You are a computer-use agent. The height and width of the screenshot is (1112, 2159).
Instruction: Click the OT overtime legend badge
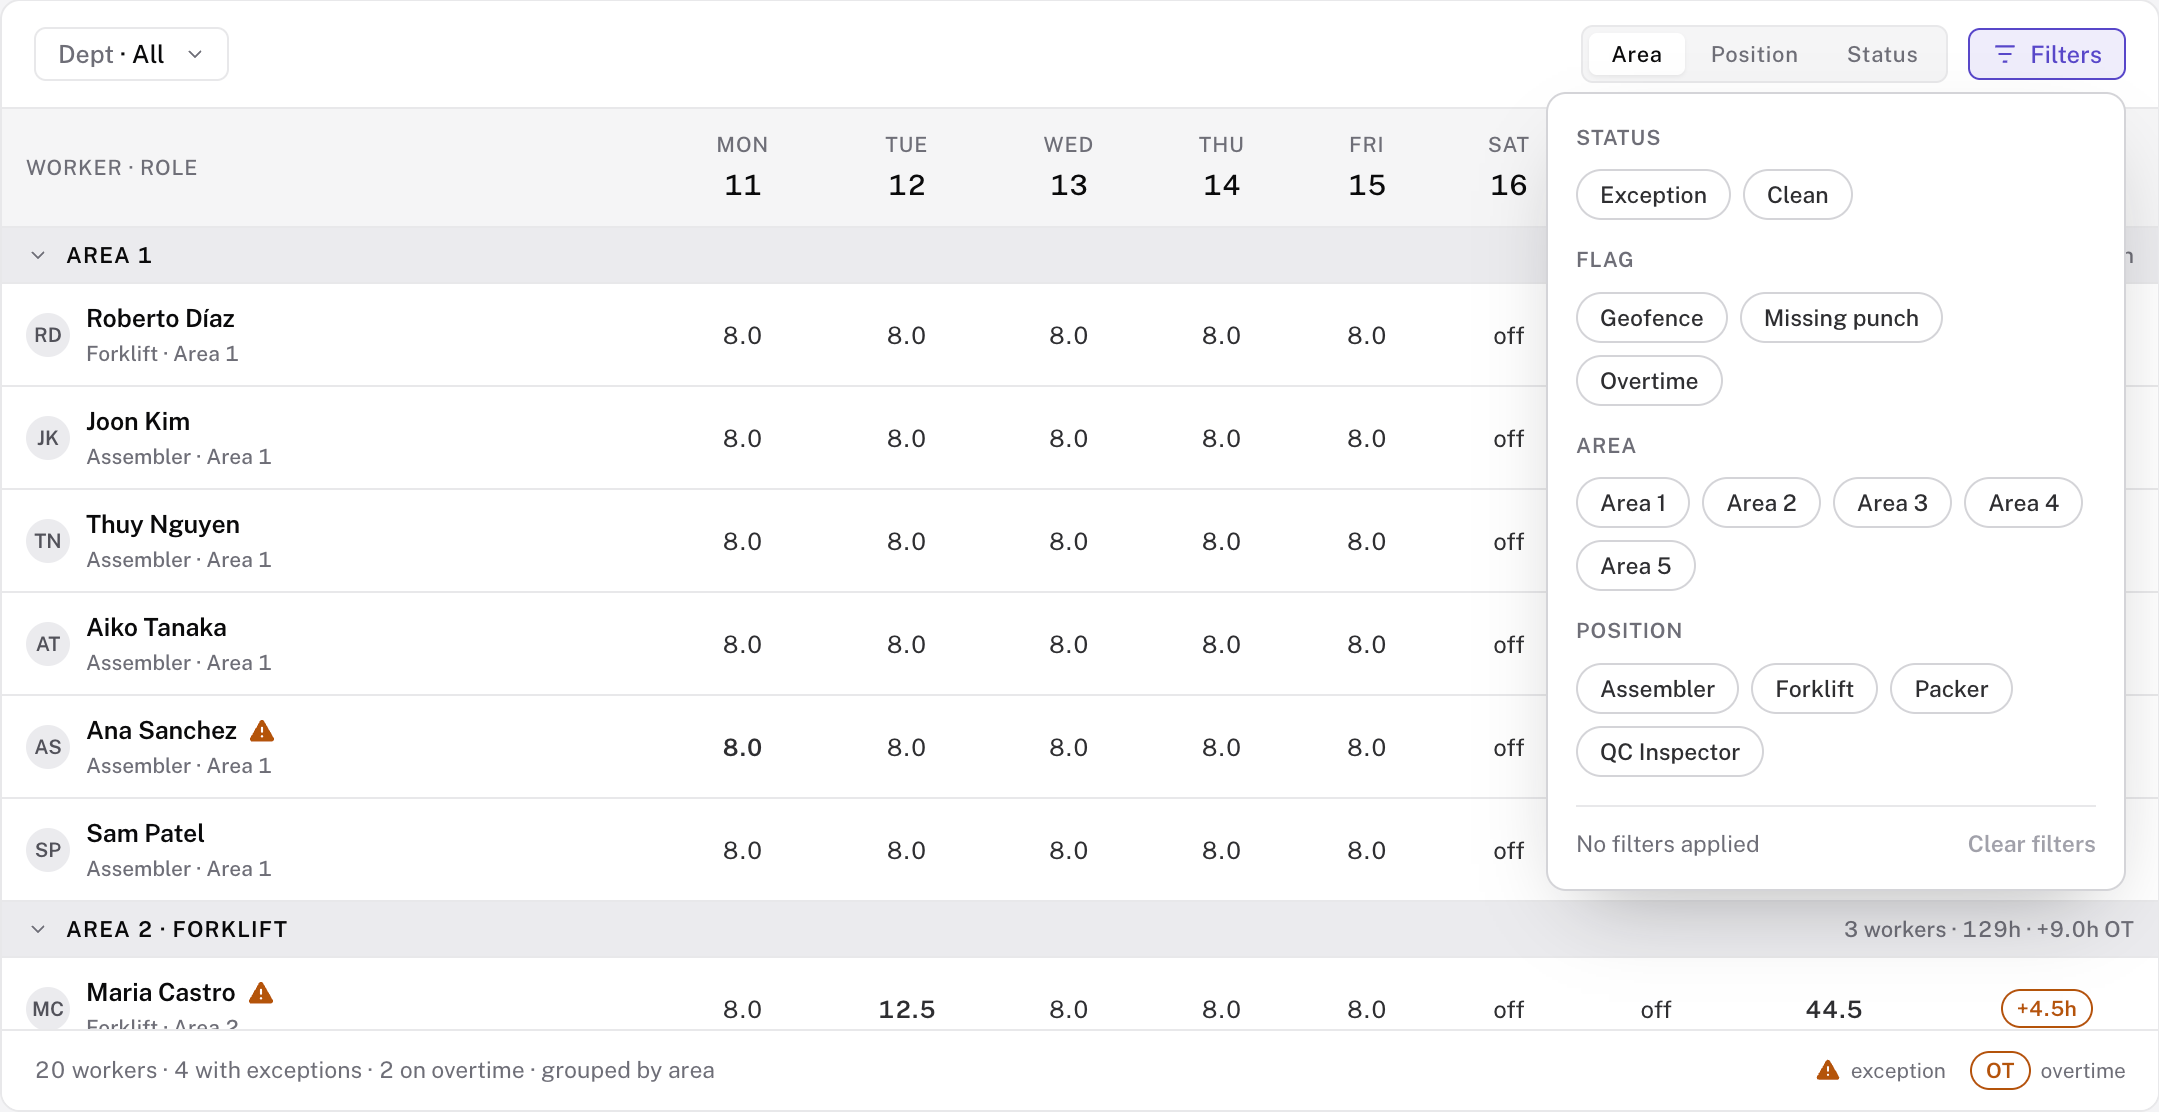click(x=2000, y=1070)
